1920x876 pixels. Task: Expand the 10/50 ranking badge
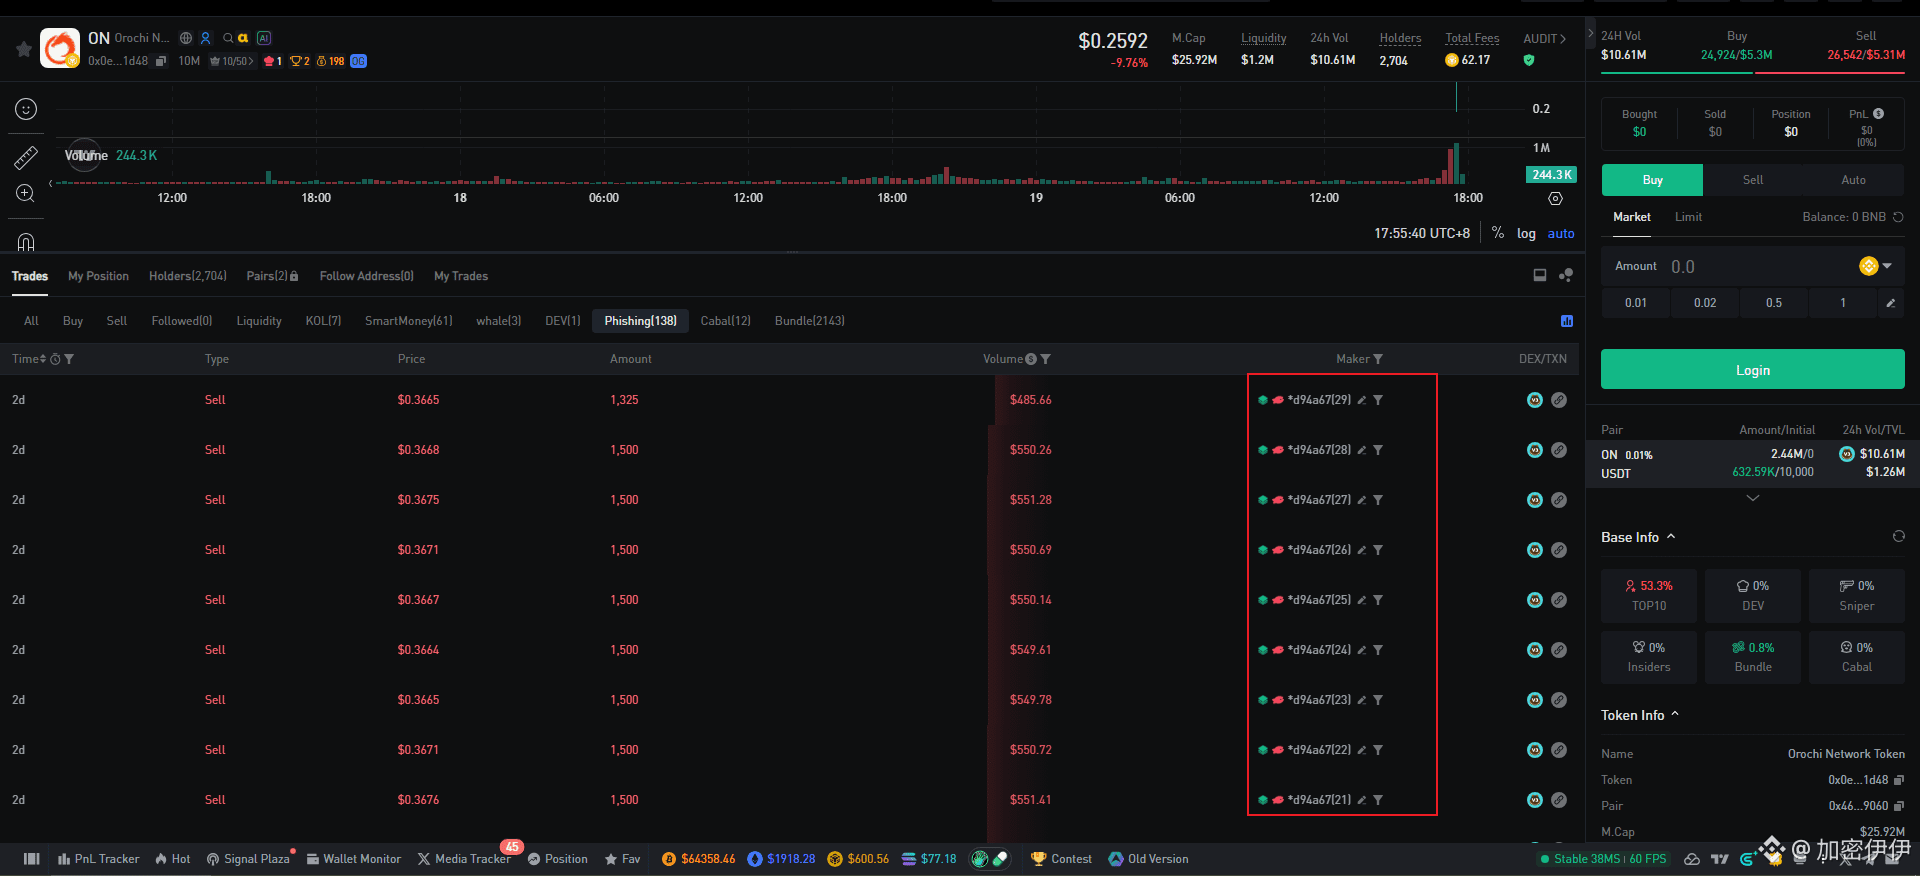click(232, 61)
